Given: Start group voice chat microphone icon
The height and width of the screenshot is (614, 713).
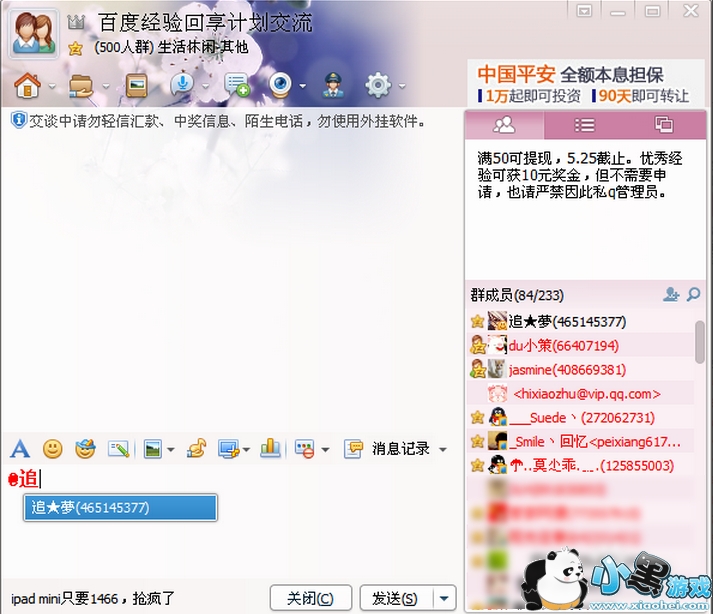Looking at the screenshot, I should pos(182,85).
